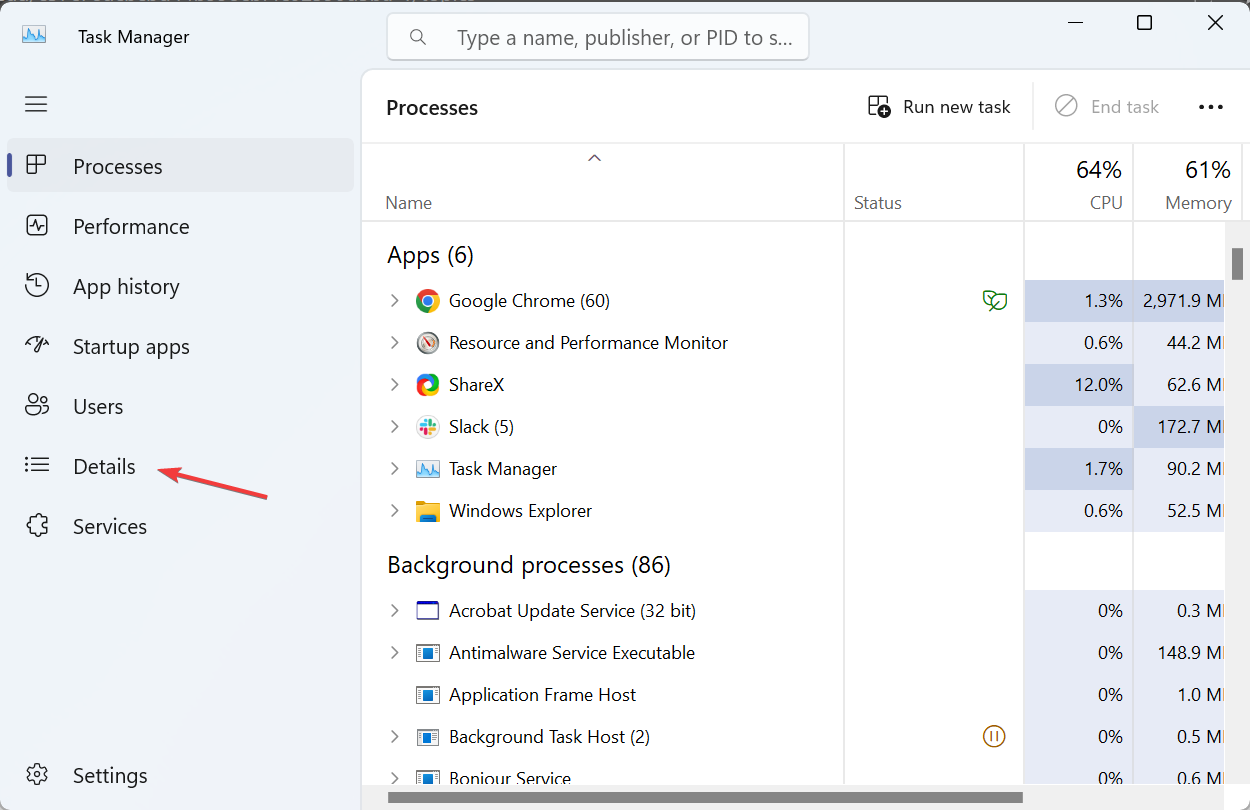Open the Services page
The image size is (1250, 810).
click(180, 526)
